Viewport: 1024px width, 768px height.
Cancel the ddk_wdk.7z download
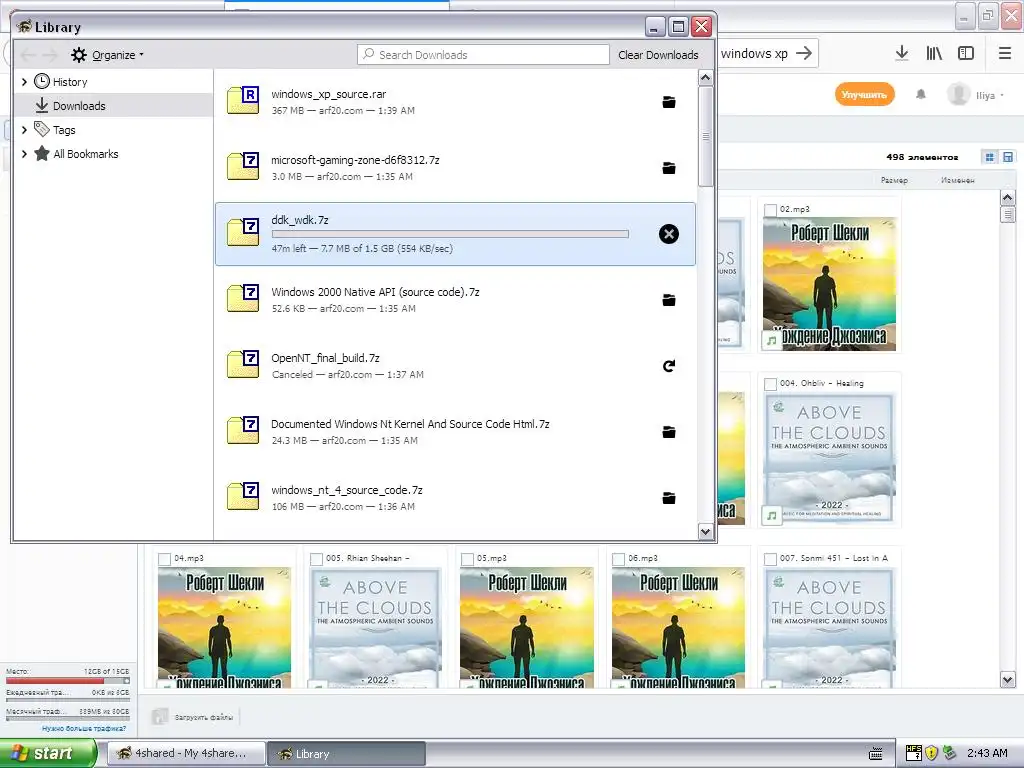(x=669, y=234)
